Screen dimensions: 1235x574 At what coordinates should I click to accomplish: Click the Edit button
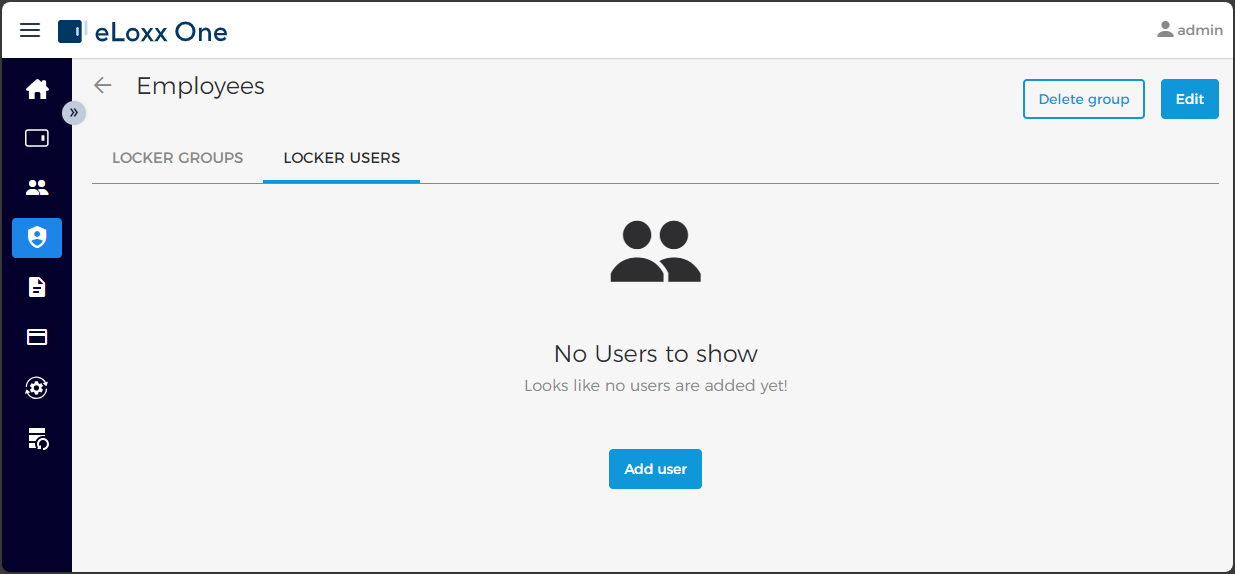(1190, 99)
